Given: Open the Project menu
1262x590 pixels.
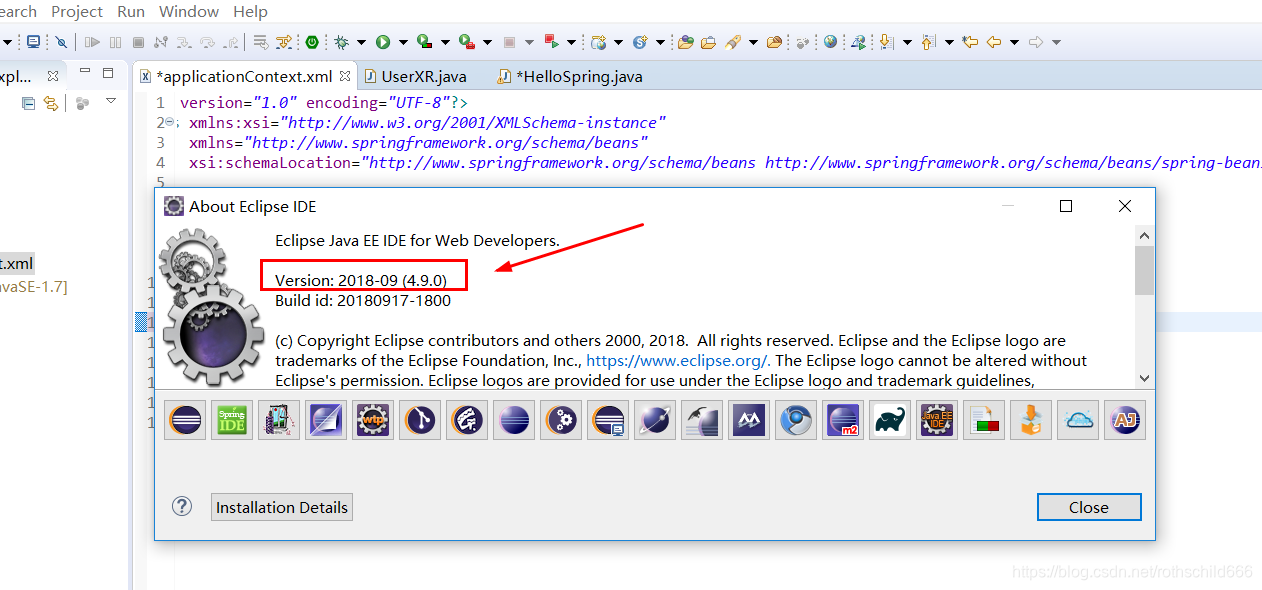Looking at the screenshot, I should pos(77,12).
